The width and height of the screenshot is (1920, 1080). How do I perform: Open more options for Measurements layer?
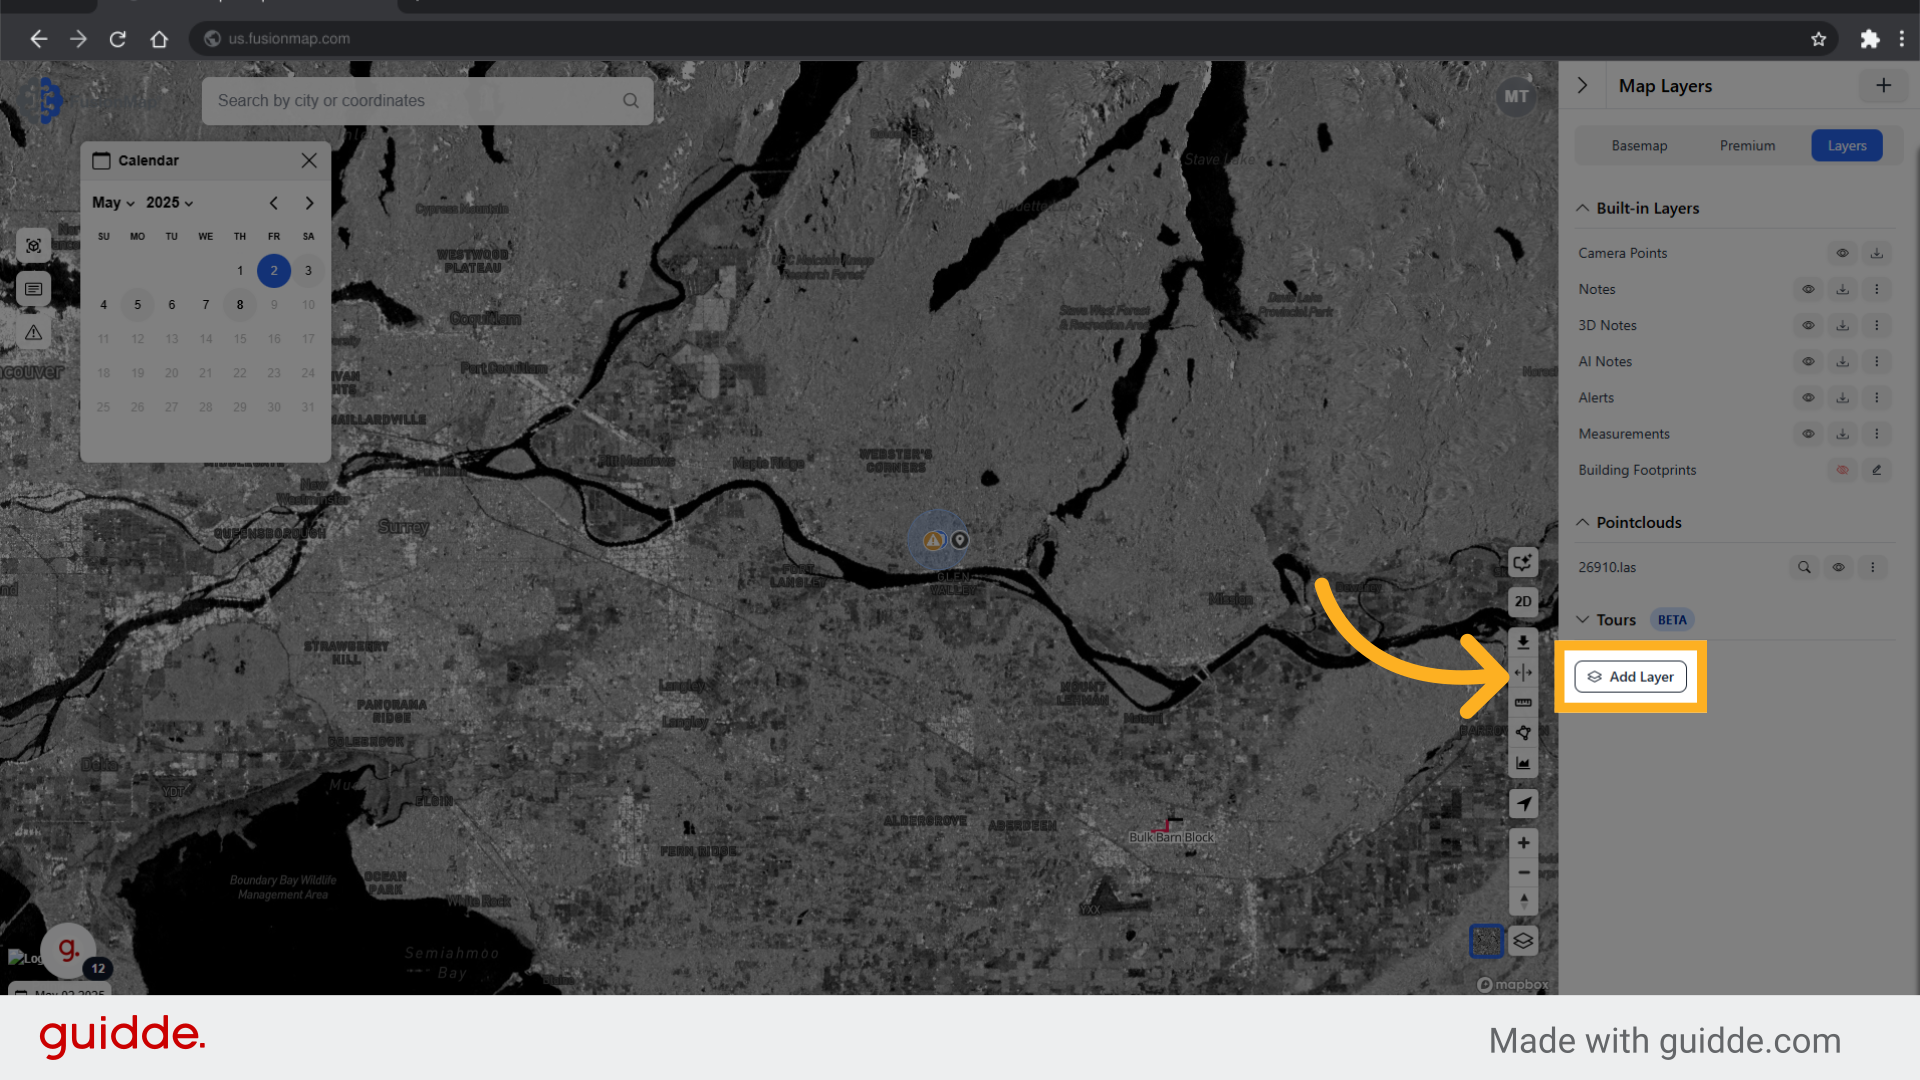coord(1876,433)
